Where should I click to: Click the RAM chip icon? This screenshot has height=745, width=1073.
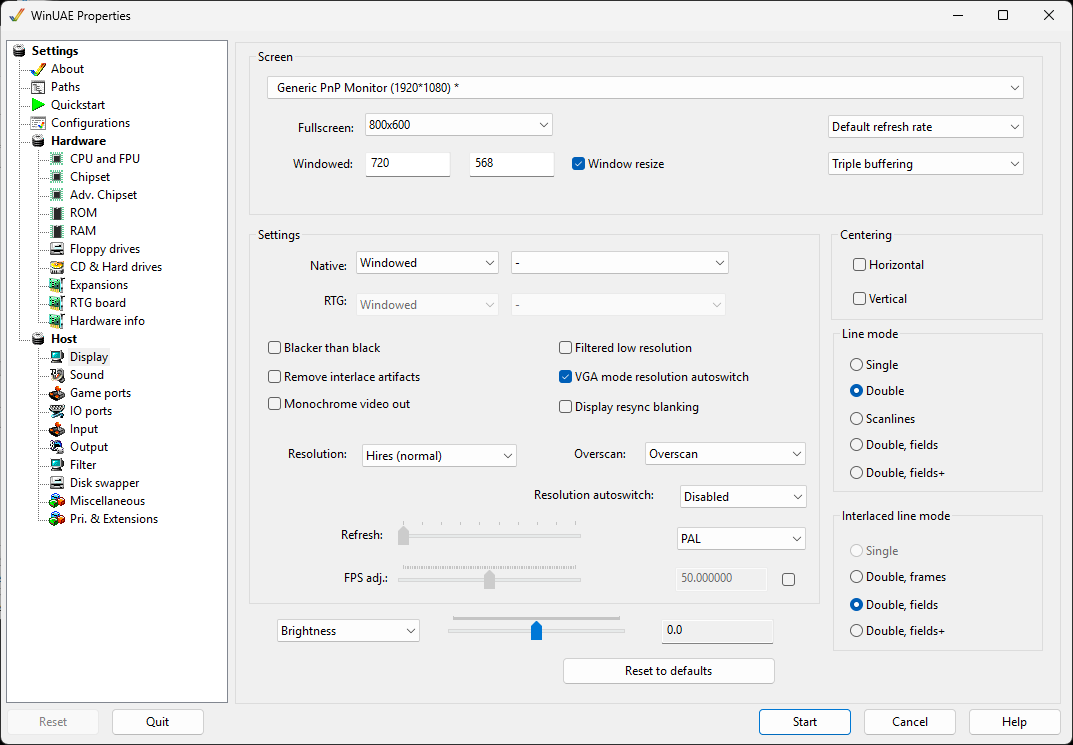click(57, 231)
